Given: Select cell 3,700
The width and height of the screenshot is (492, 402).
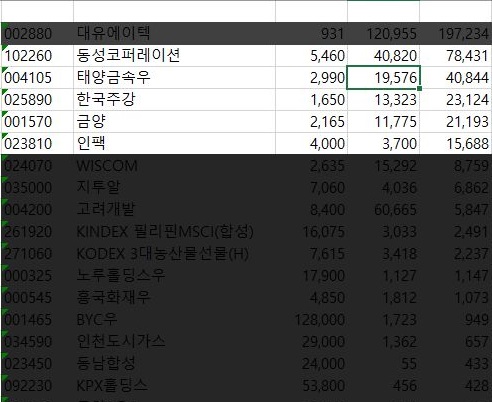Looking at the screenshot, I should click(383, 144).
